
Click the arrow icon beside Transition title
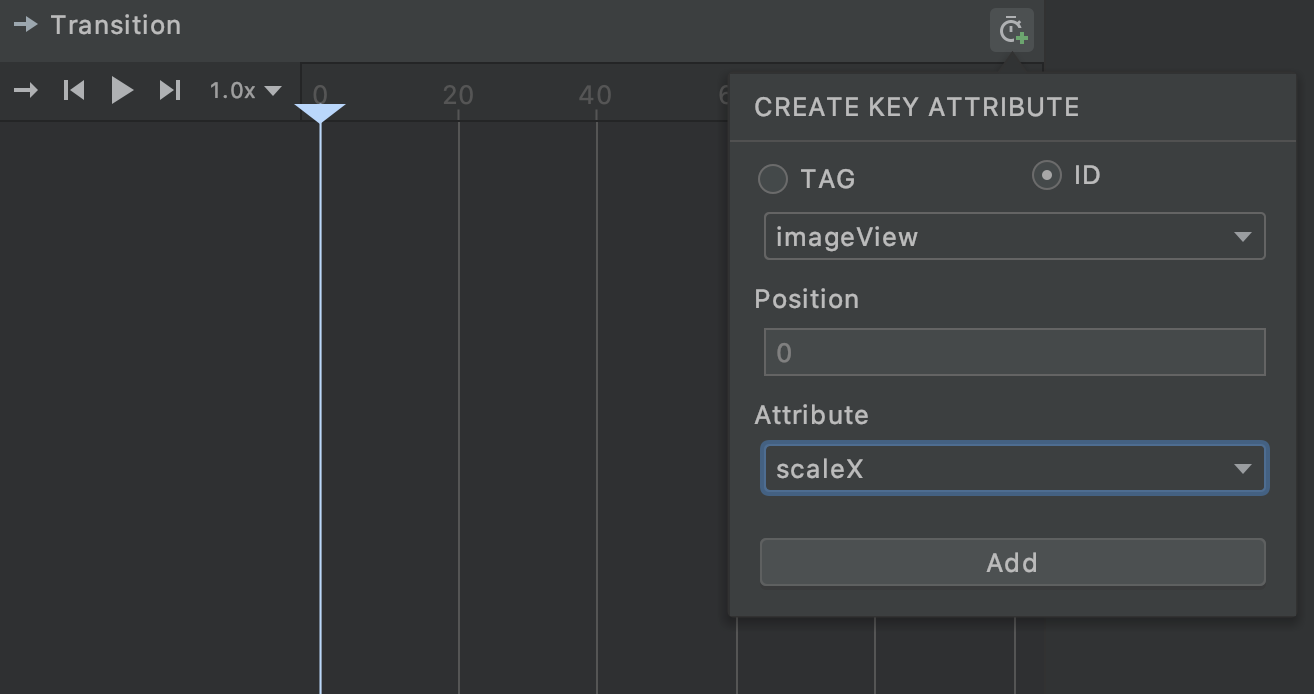click(25, 25)
